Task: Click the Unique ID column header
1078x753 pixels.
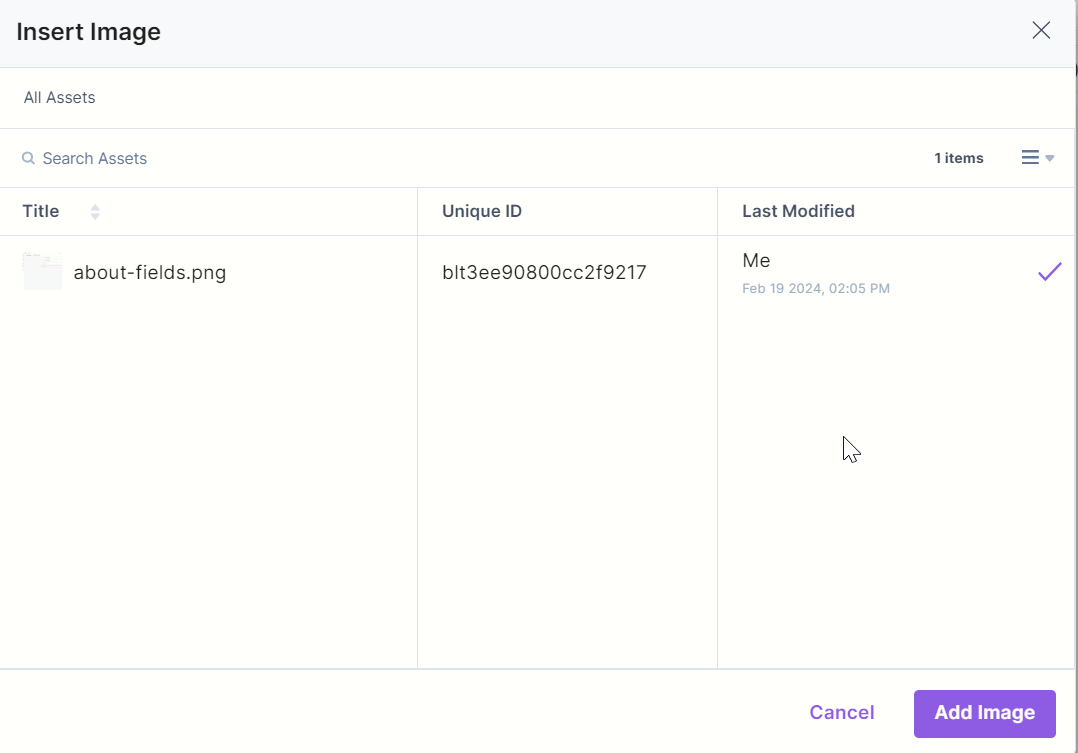Action: [482, 211]
